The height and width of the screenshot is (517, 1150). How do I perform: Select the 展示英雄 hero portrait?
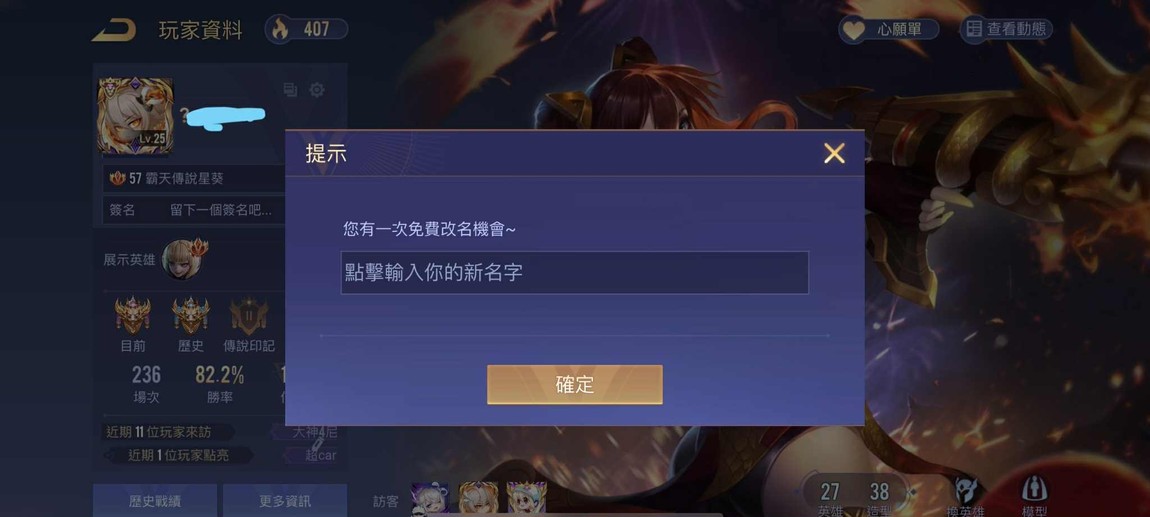pos(183,258)
